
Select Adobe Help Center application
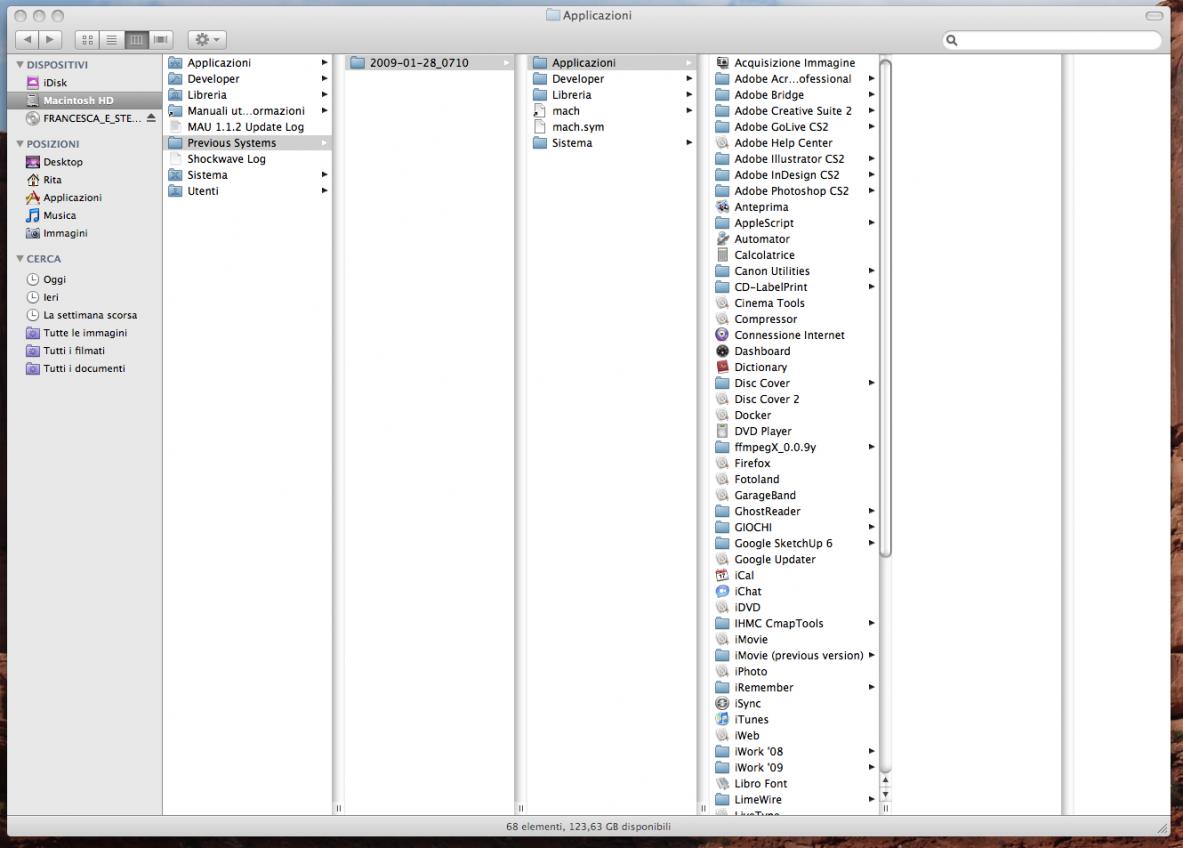pyautogui.click(x=795, y=143)
